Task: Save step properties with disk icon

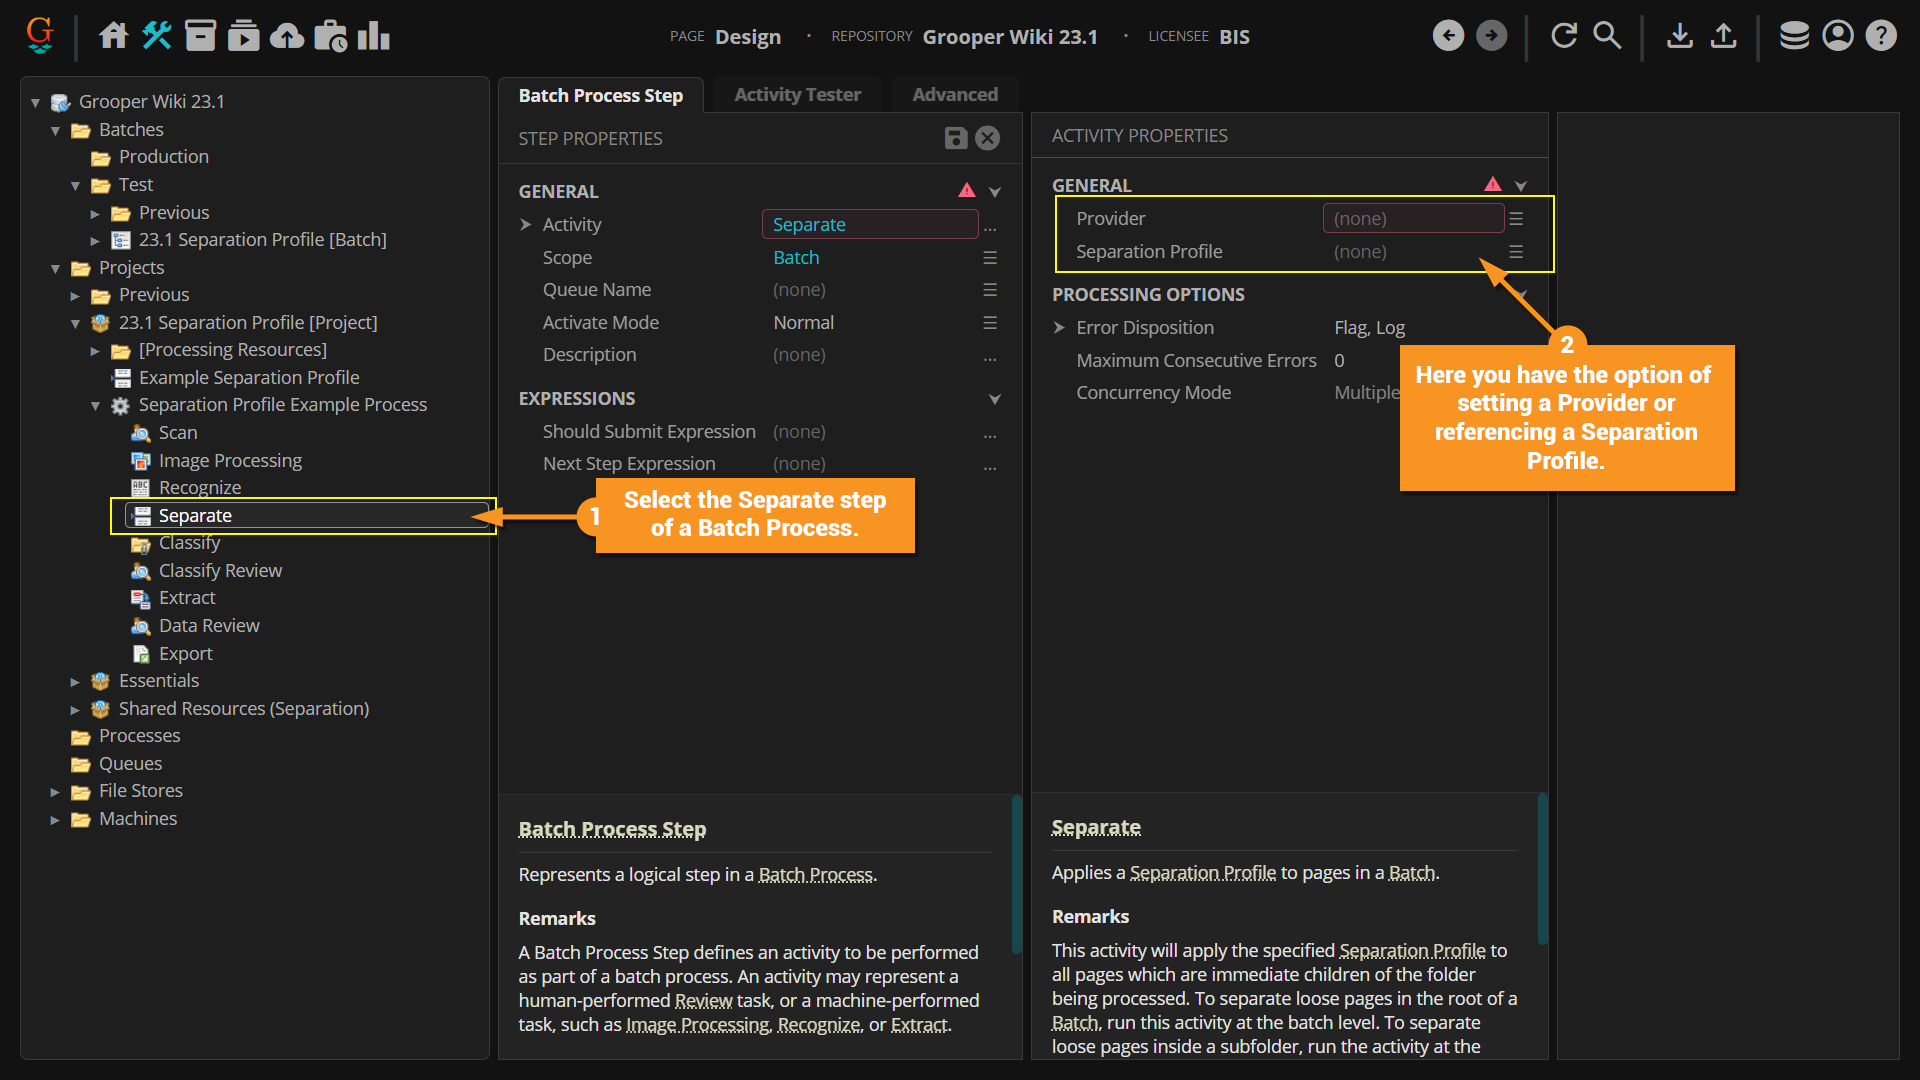Action: pyautogui.click(x=955, y=138)
